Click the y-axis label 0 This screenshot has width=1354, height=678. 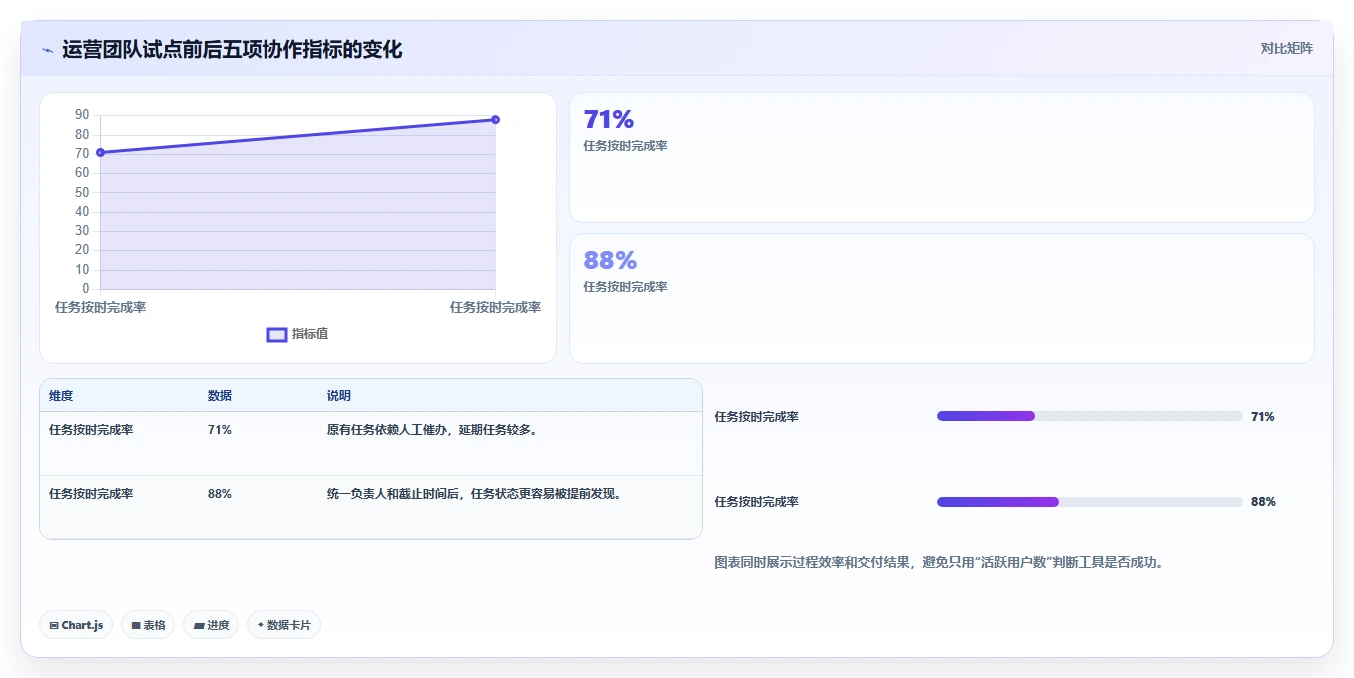pyautogui.click(x=86, y=289)
